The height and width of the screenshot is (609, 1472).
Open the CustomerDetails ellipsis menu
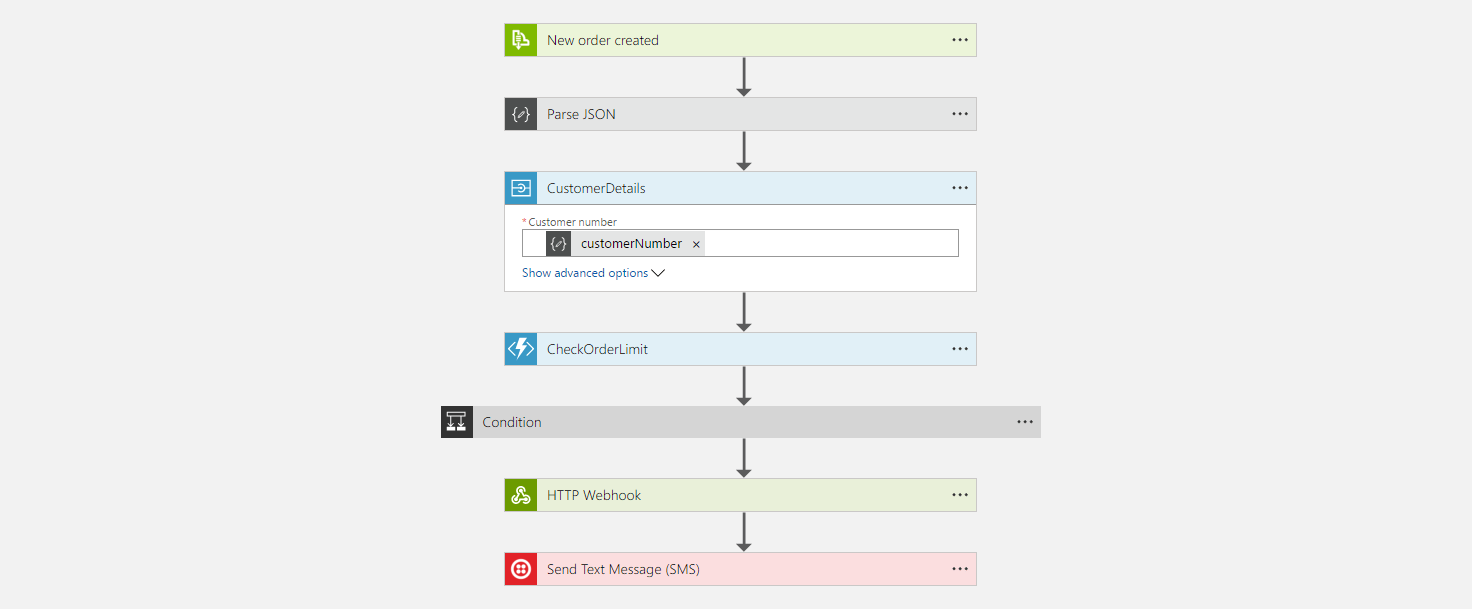click(960, 188)
